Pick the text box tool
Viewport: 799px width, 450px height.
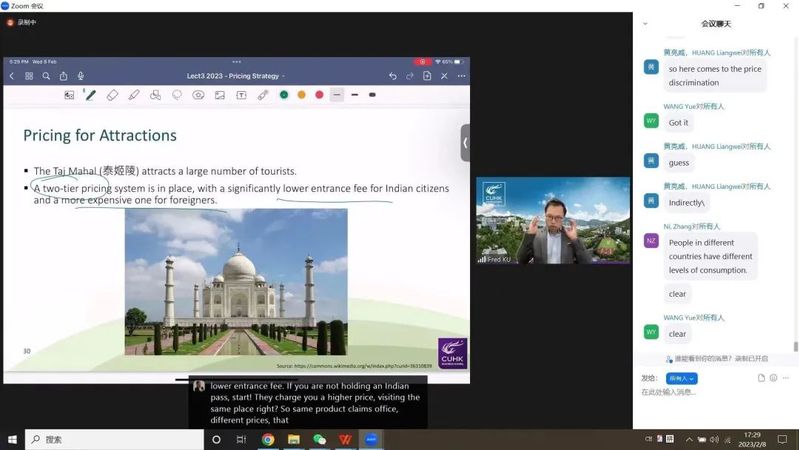coord(241,95)
